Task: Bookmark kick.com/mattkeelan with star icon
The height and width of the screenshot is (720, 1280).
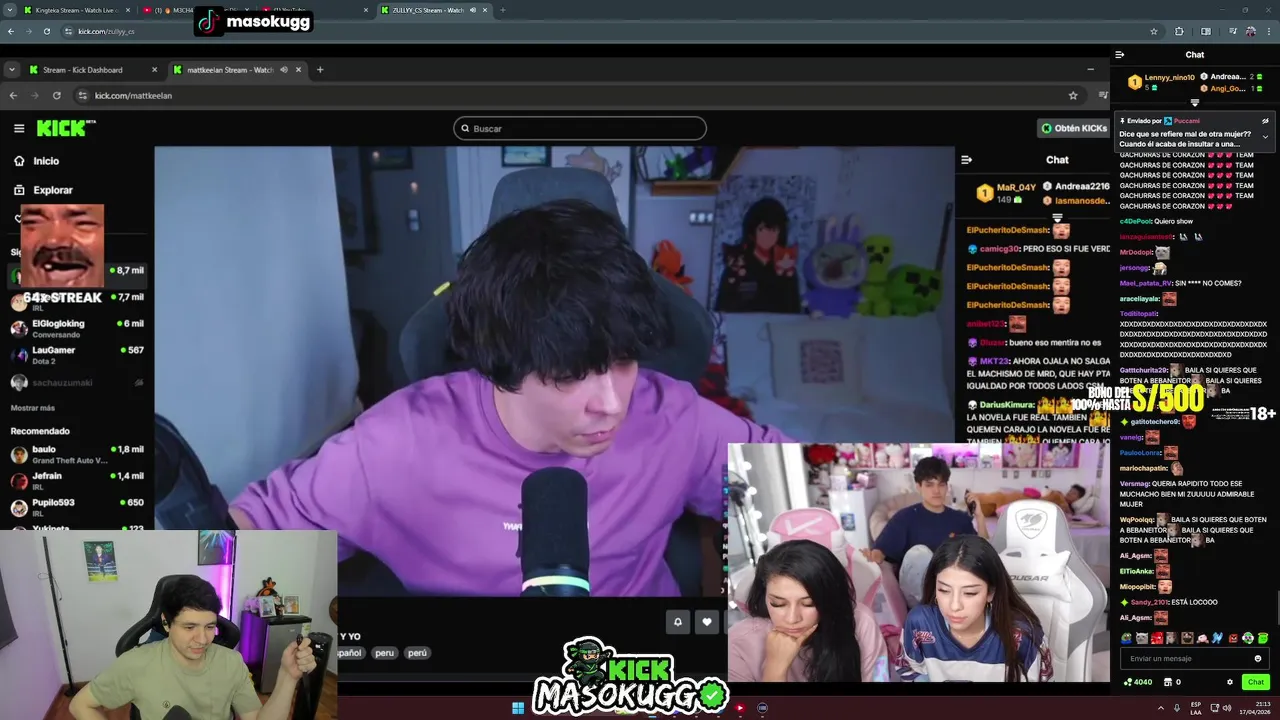Action: coord(1073,96)
